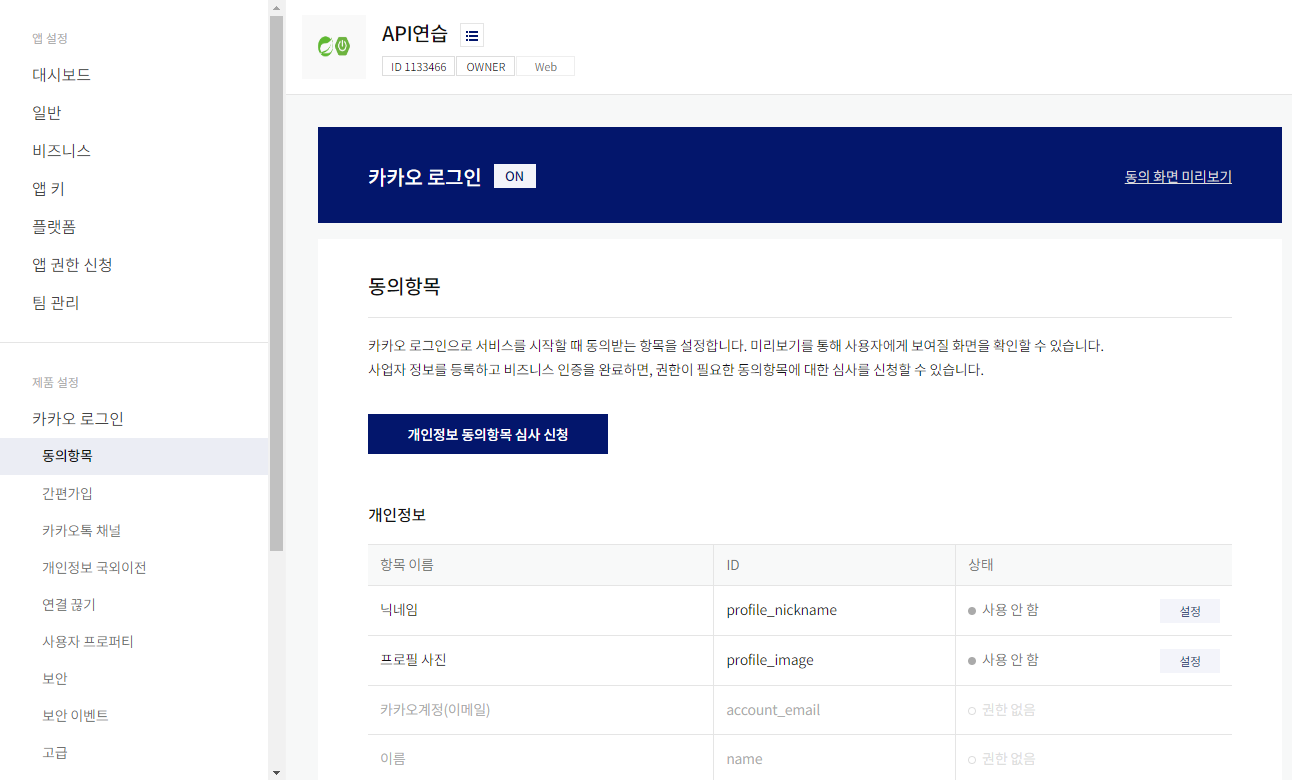Screen dimensions: 1292x780
Task: Click the API연습 app title
Action: tap(415, 33)
